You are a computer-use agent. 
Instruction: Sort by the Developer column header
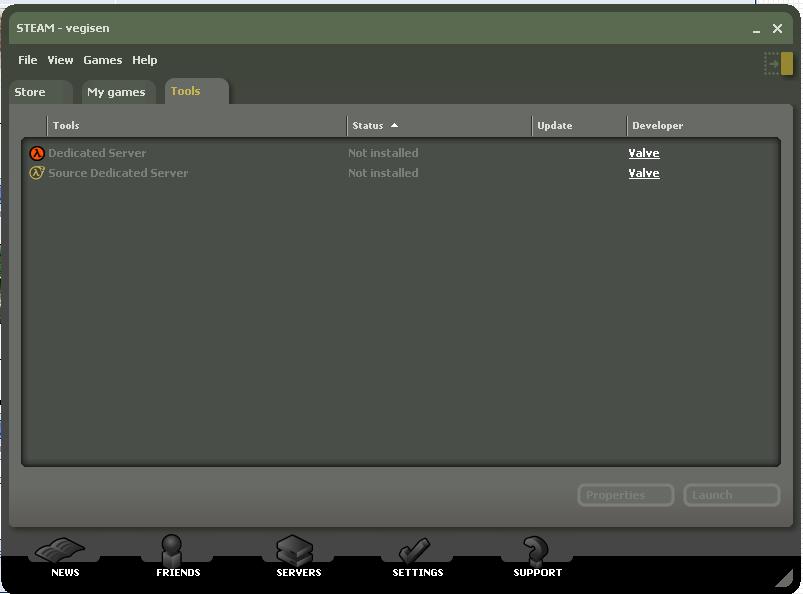(704, 125)
